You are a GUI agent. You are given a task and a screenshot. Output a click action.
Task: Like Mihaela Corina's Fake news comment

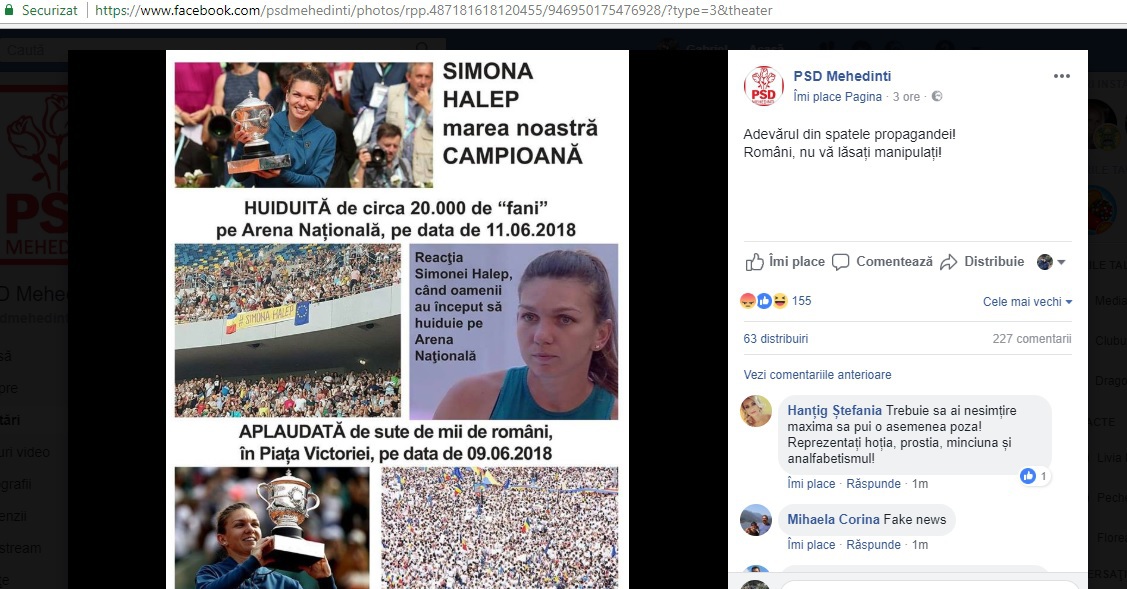point(811,545)
